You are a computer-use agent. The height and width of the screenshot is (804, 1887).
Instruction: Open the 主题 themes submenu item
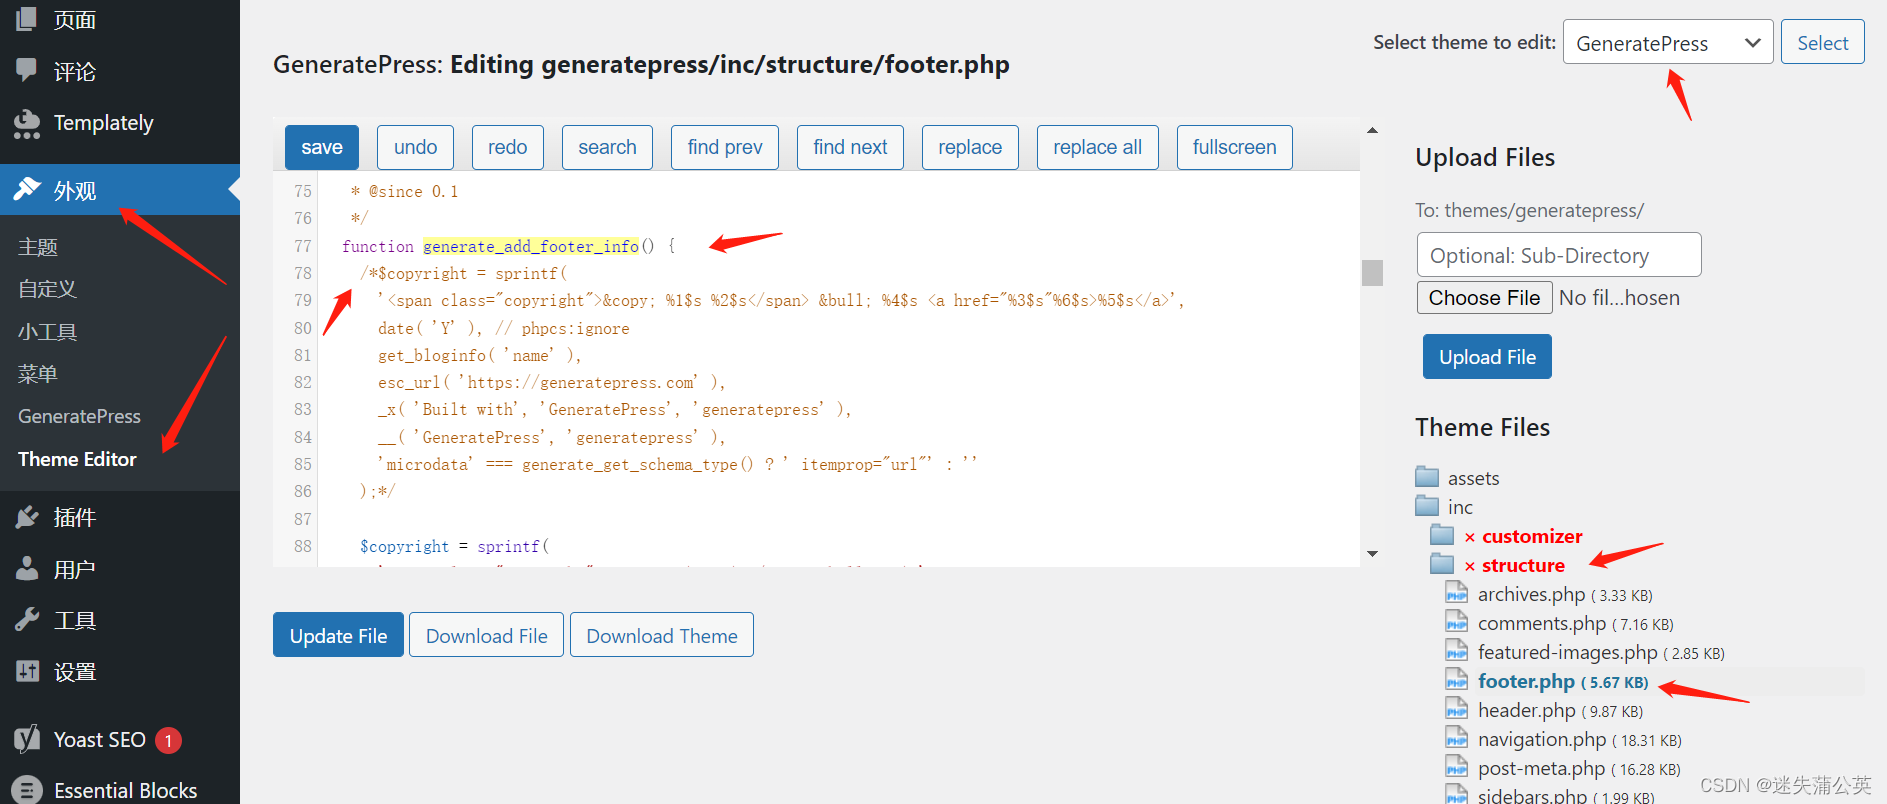pyautogui.click(x=38, y=247)
